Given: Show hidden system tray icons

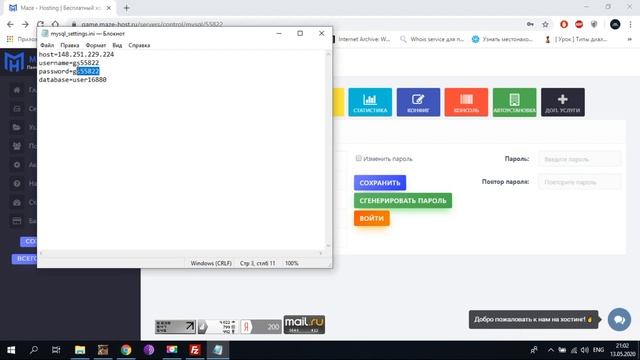Looking at the screenshot, I should tap(551, 350).
